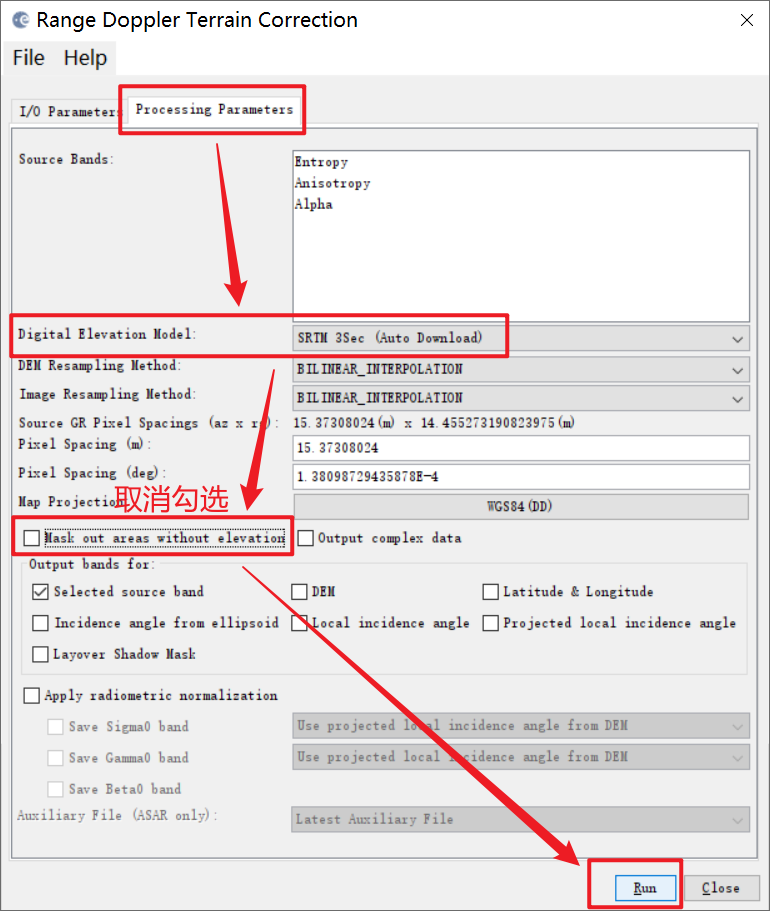
Task: Open the Sigma0 incidence angle dropdown
Action: (x=521, y=726)
